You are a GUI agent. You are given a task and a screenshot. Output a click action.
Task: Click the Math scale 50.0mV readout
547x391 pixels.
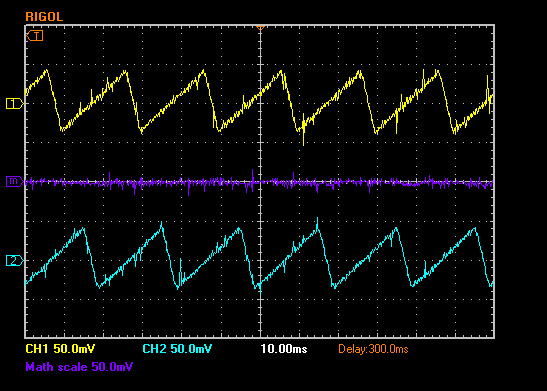[79, 367]
